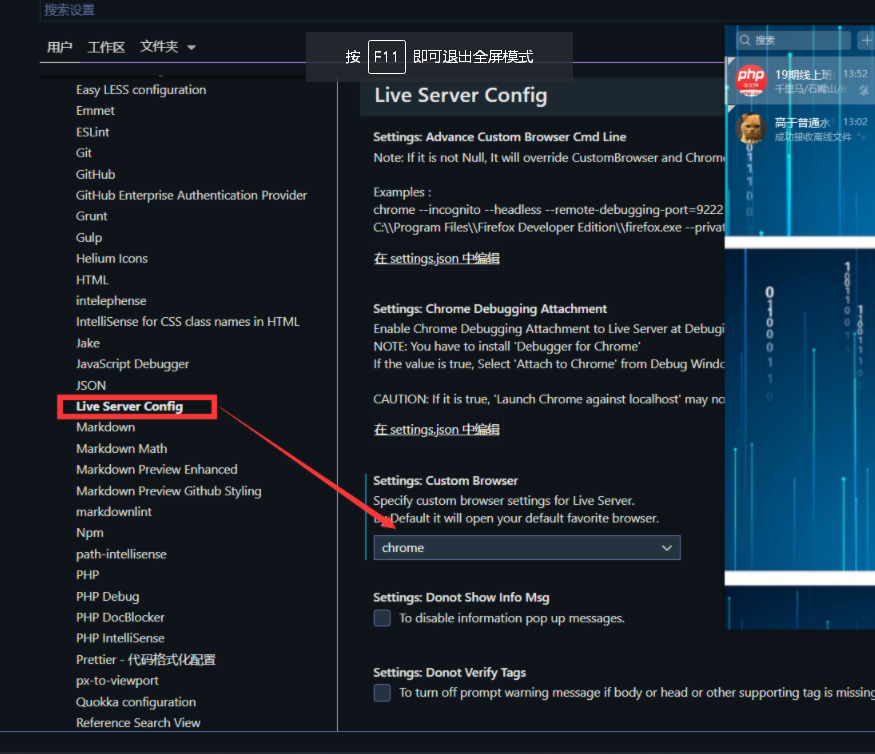Select GitHub Enterprise Authentication Provider
The image size is (875, 754).
pyautogui.click(x=191, y=195)
